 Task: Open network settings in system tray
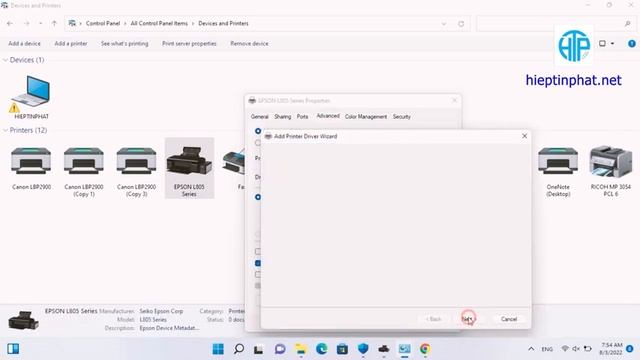pos(565,349)
